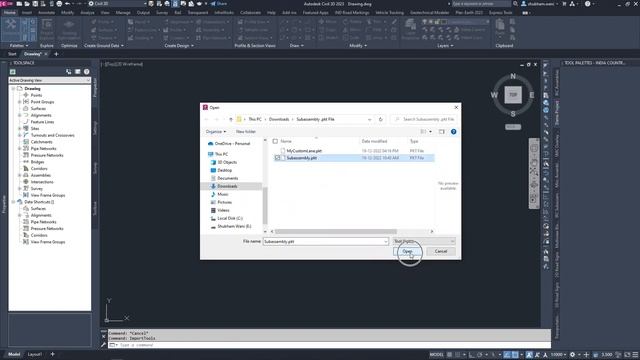Sort files by Name column
The height and width of the screenshot is (360, 640).
(286, 141)
